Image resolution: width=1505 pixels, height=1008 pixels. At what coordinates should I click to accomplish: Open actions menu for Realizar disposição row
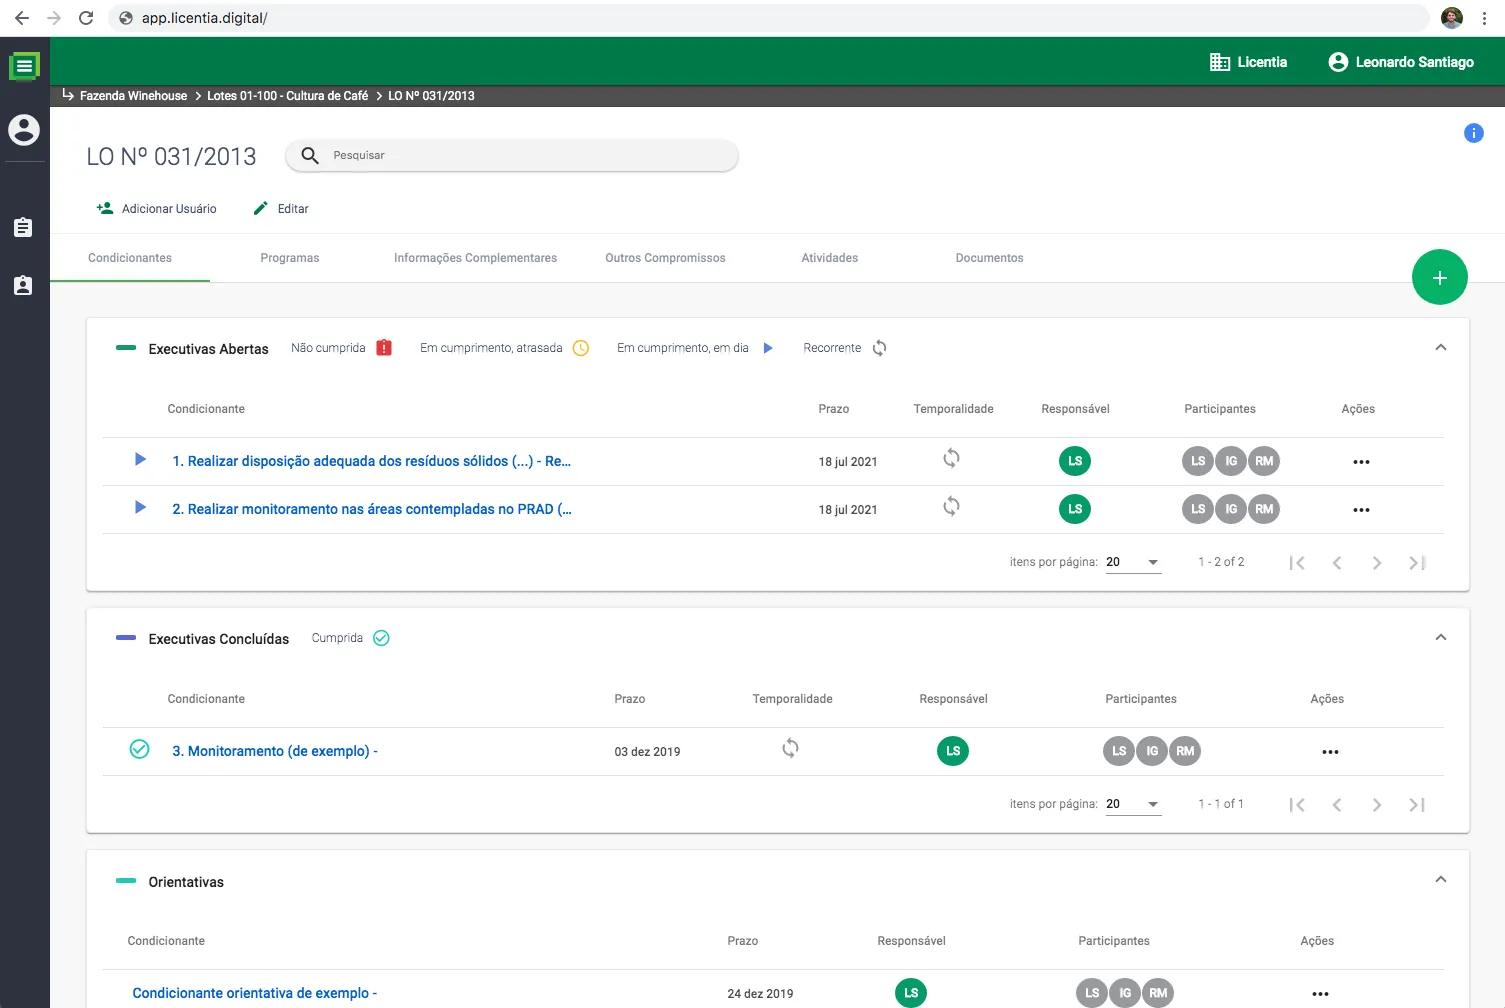coord(1361,462)
